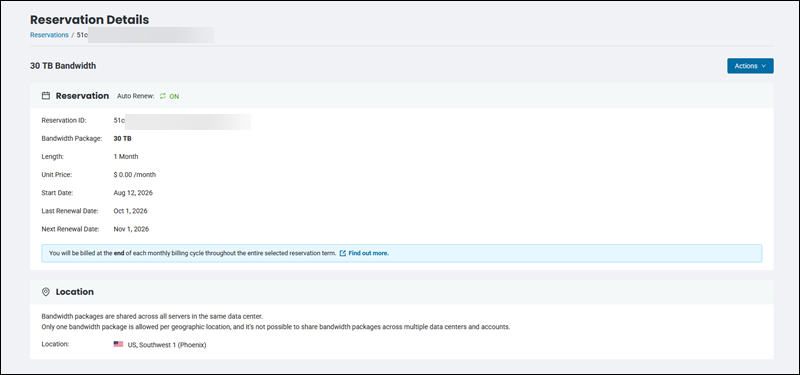800x375 pixels.
Task: Select the Oct 1, 2026 renewal date
Action: (x=130, y=211)
